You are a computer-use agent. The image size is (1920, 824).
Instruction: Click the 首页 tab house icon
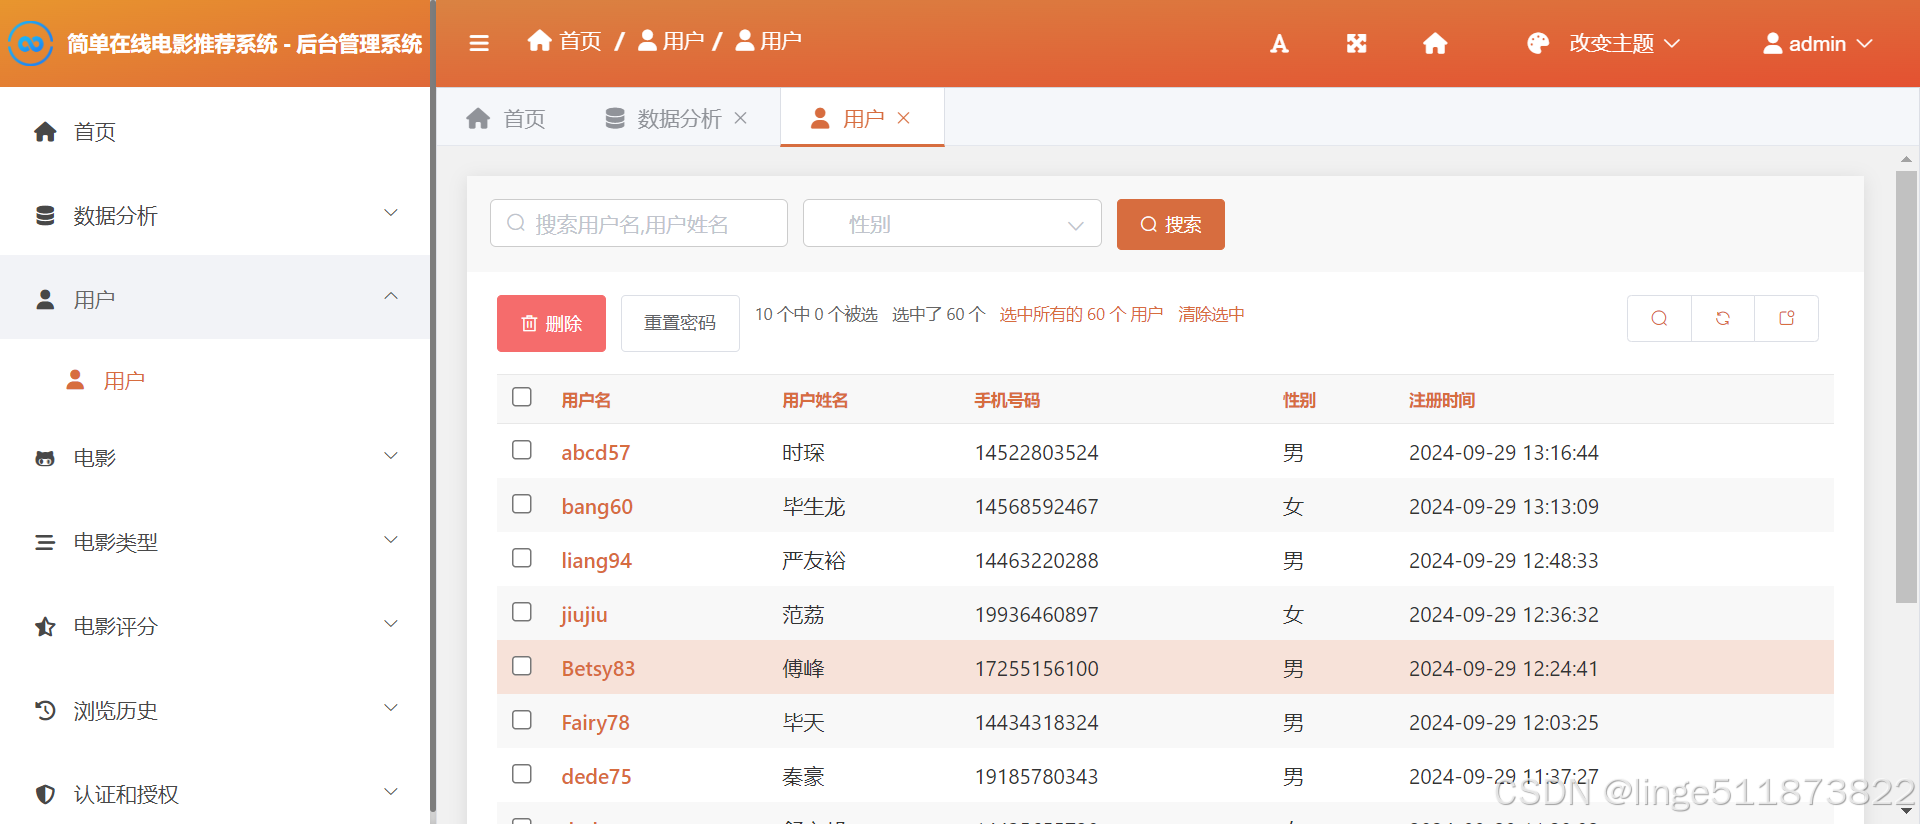point(478,119)
